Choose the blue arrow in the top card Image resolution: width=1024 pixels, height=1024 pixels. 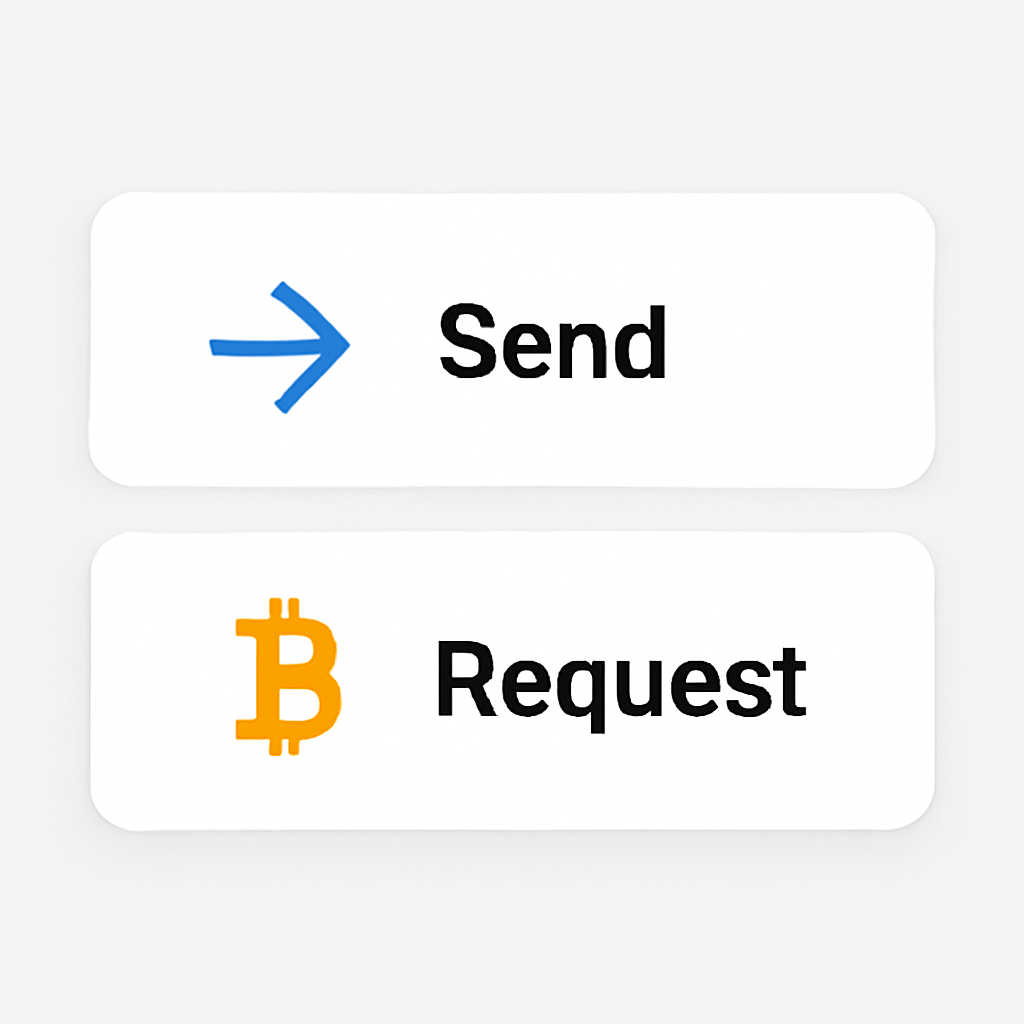point(280,347)
